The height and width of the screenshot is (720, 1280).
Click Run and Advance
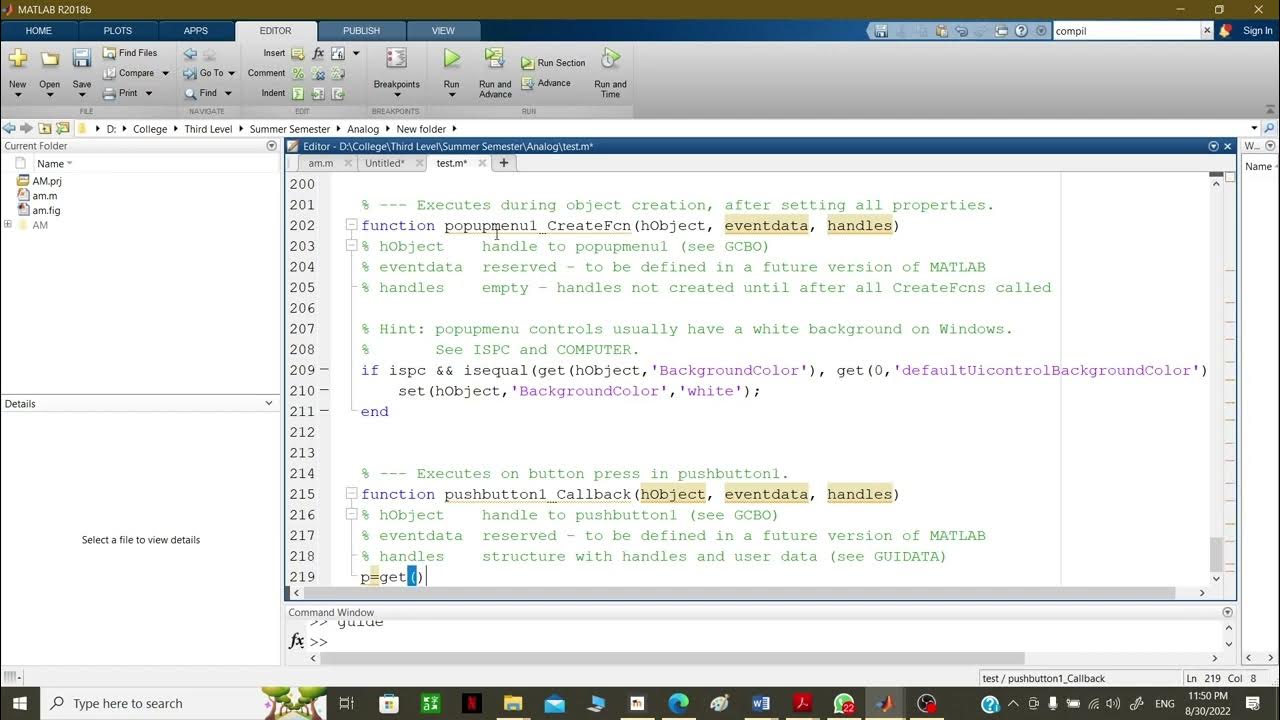point(495,72)
